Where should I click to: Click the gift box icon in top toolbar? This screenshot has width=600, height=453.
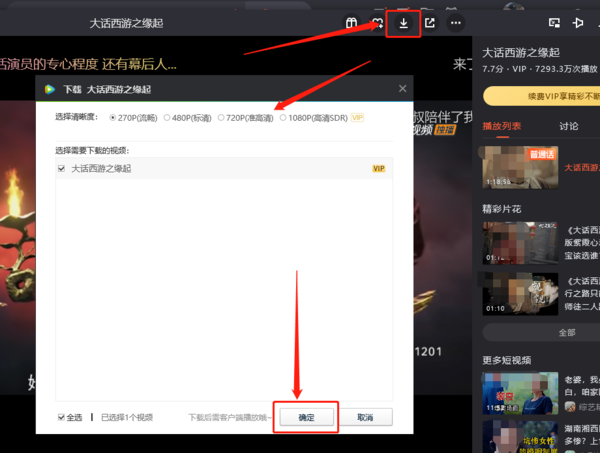(x=351, y=23)
